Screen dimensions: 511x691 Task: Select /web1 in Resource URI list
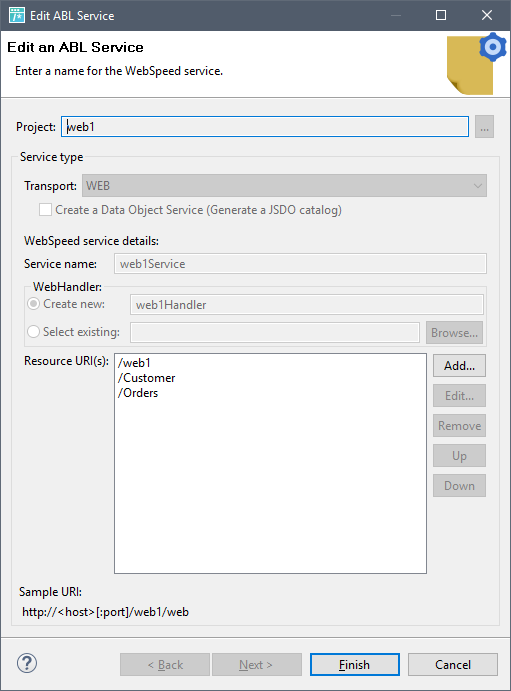click(134, 363)
